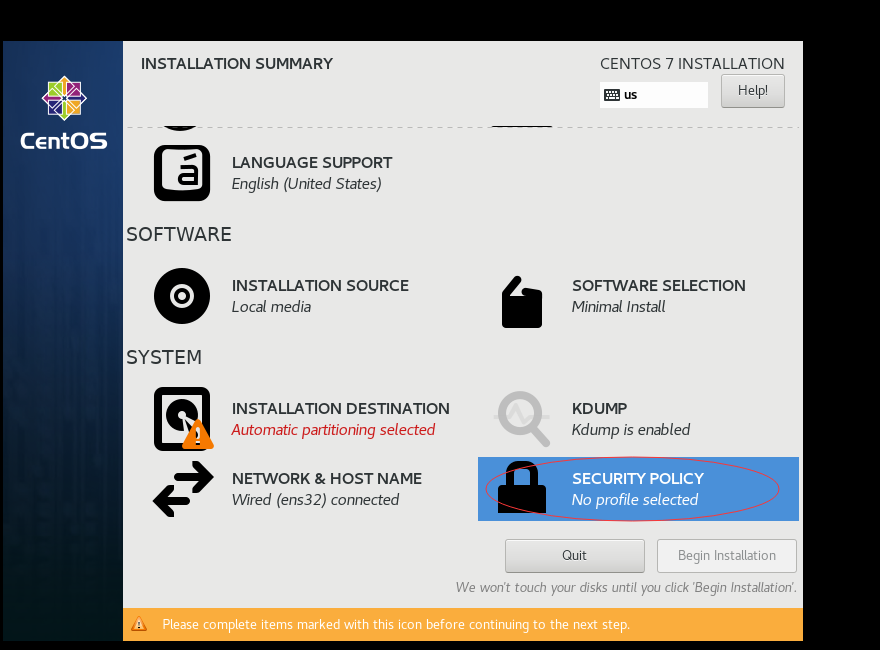This screenshot has height=650, width=880.
Task: Click "We won't touch your disks" note
Action: [x=626, y=588]
